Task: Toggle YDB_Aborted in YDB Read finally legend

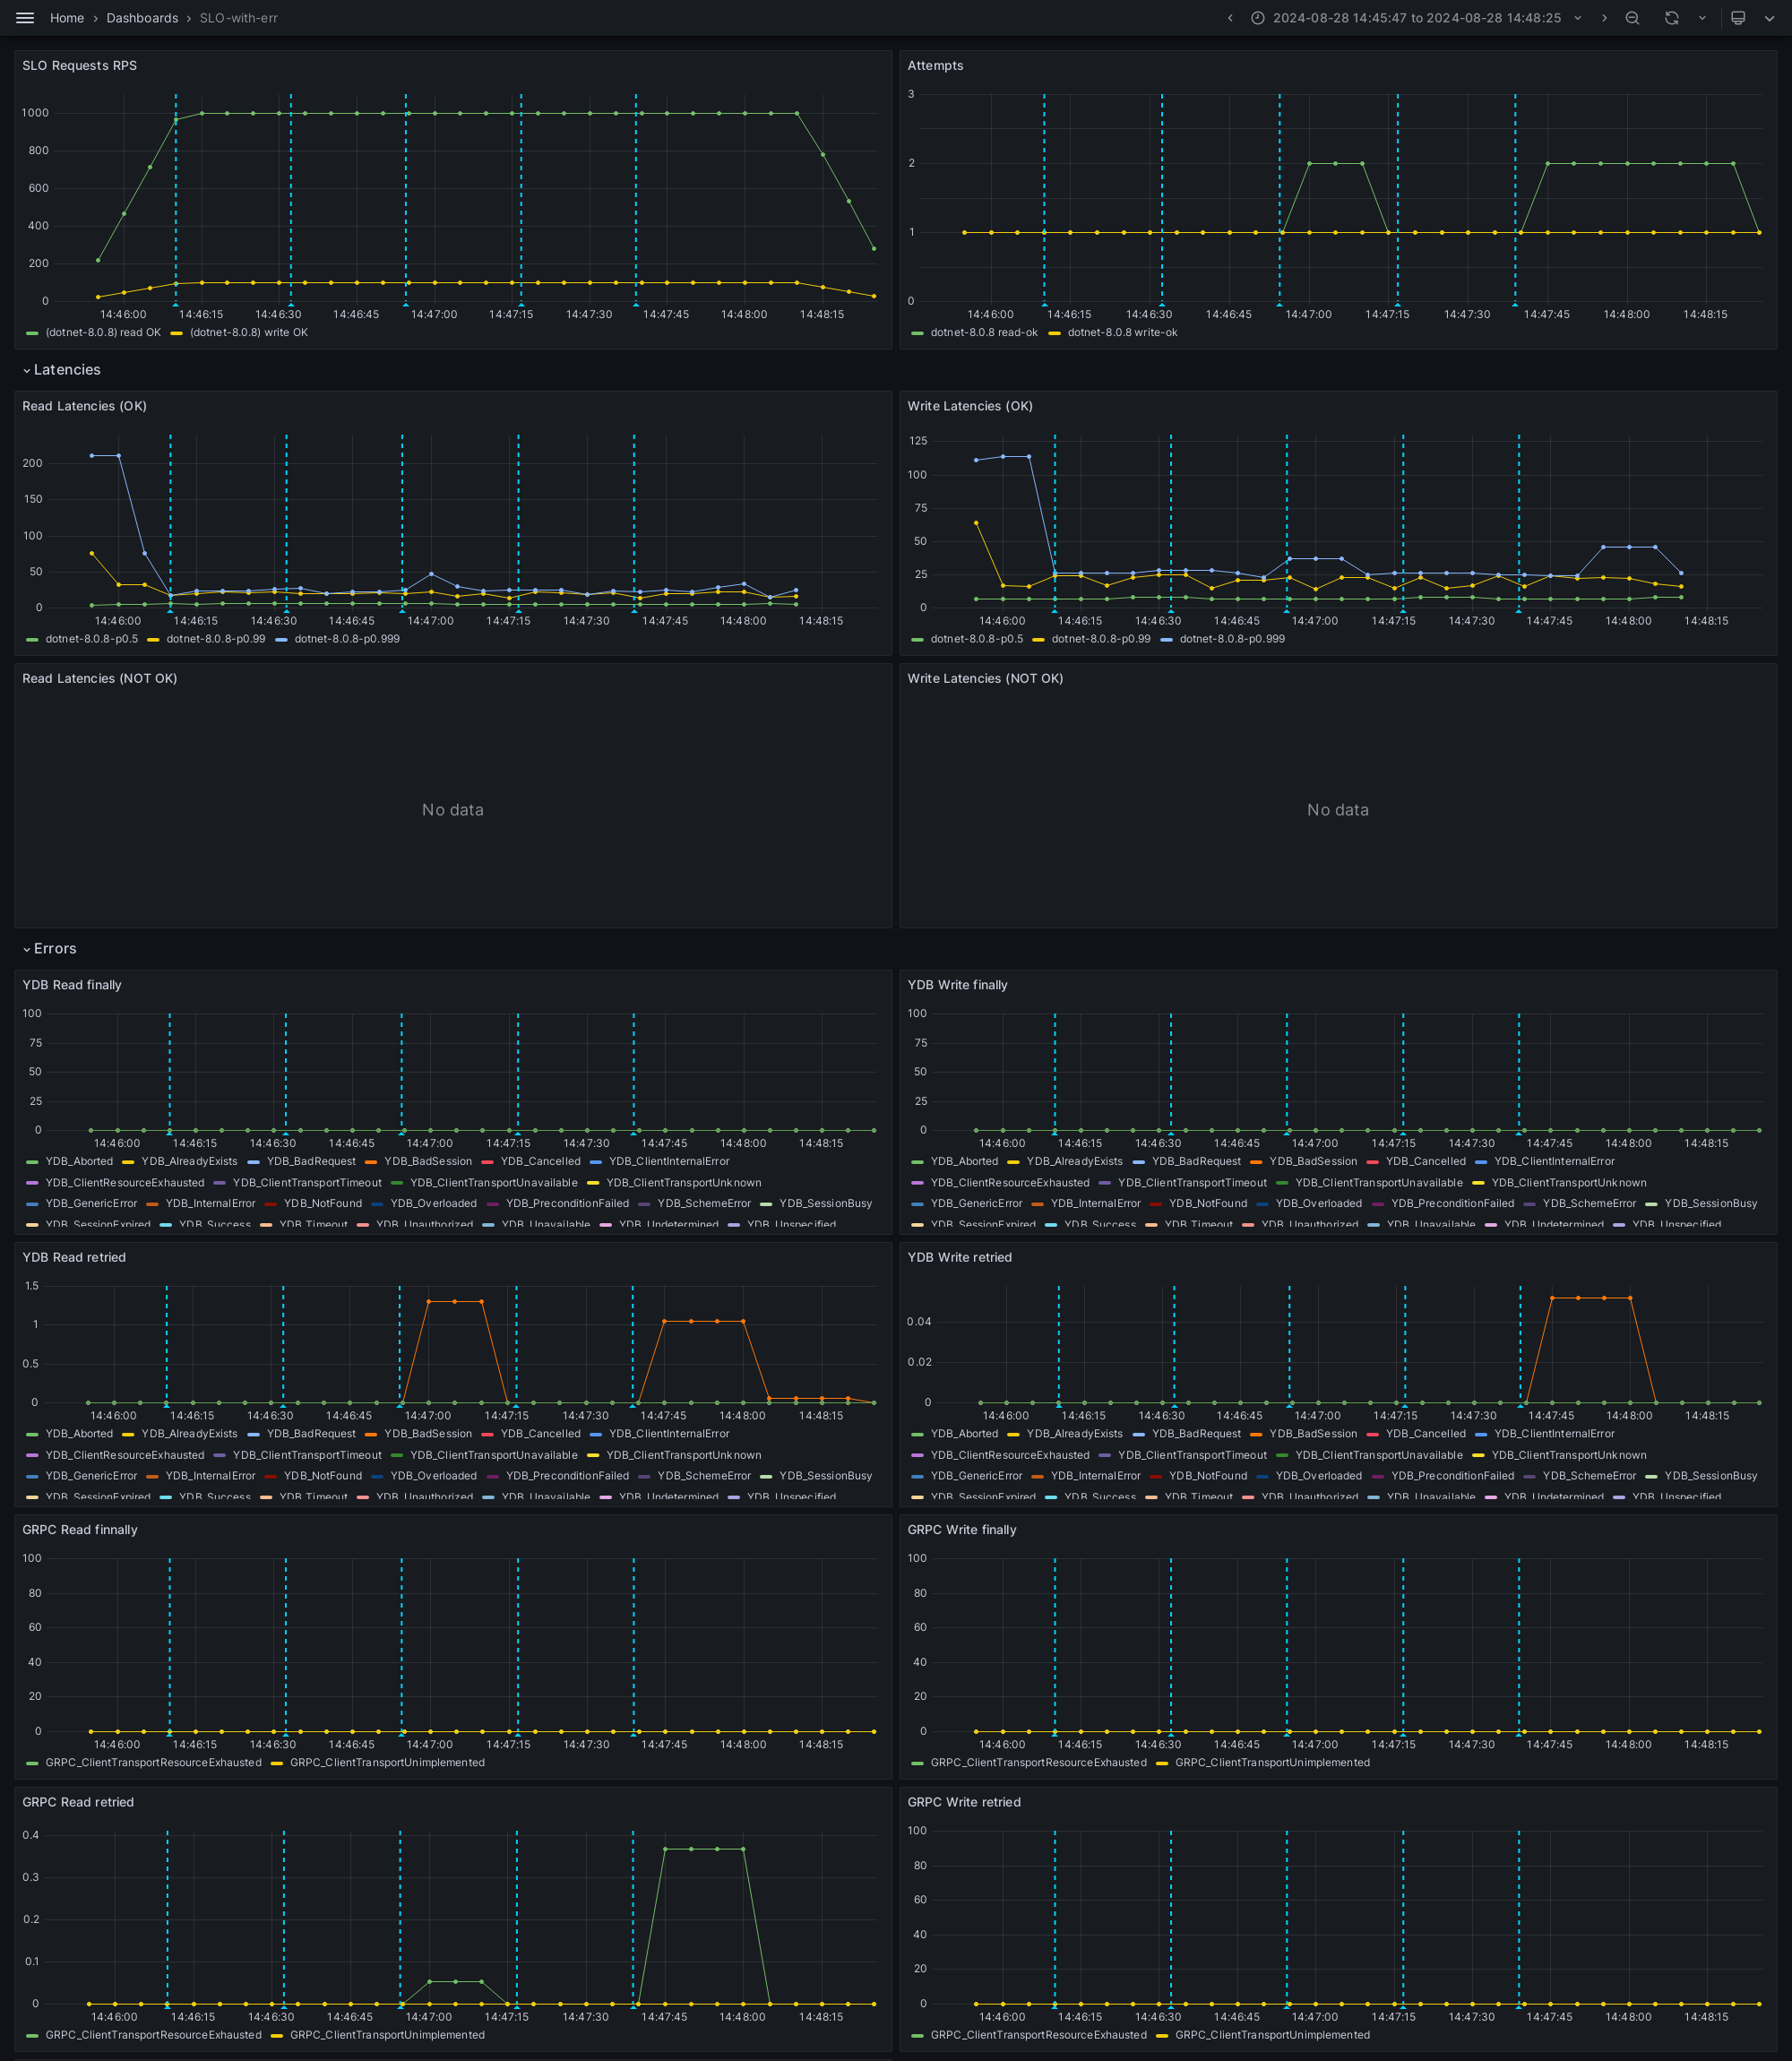Action: coord(79,1162)
